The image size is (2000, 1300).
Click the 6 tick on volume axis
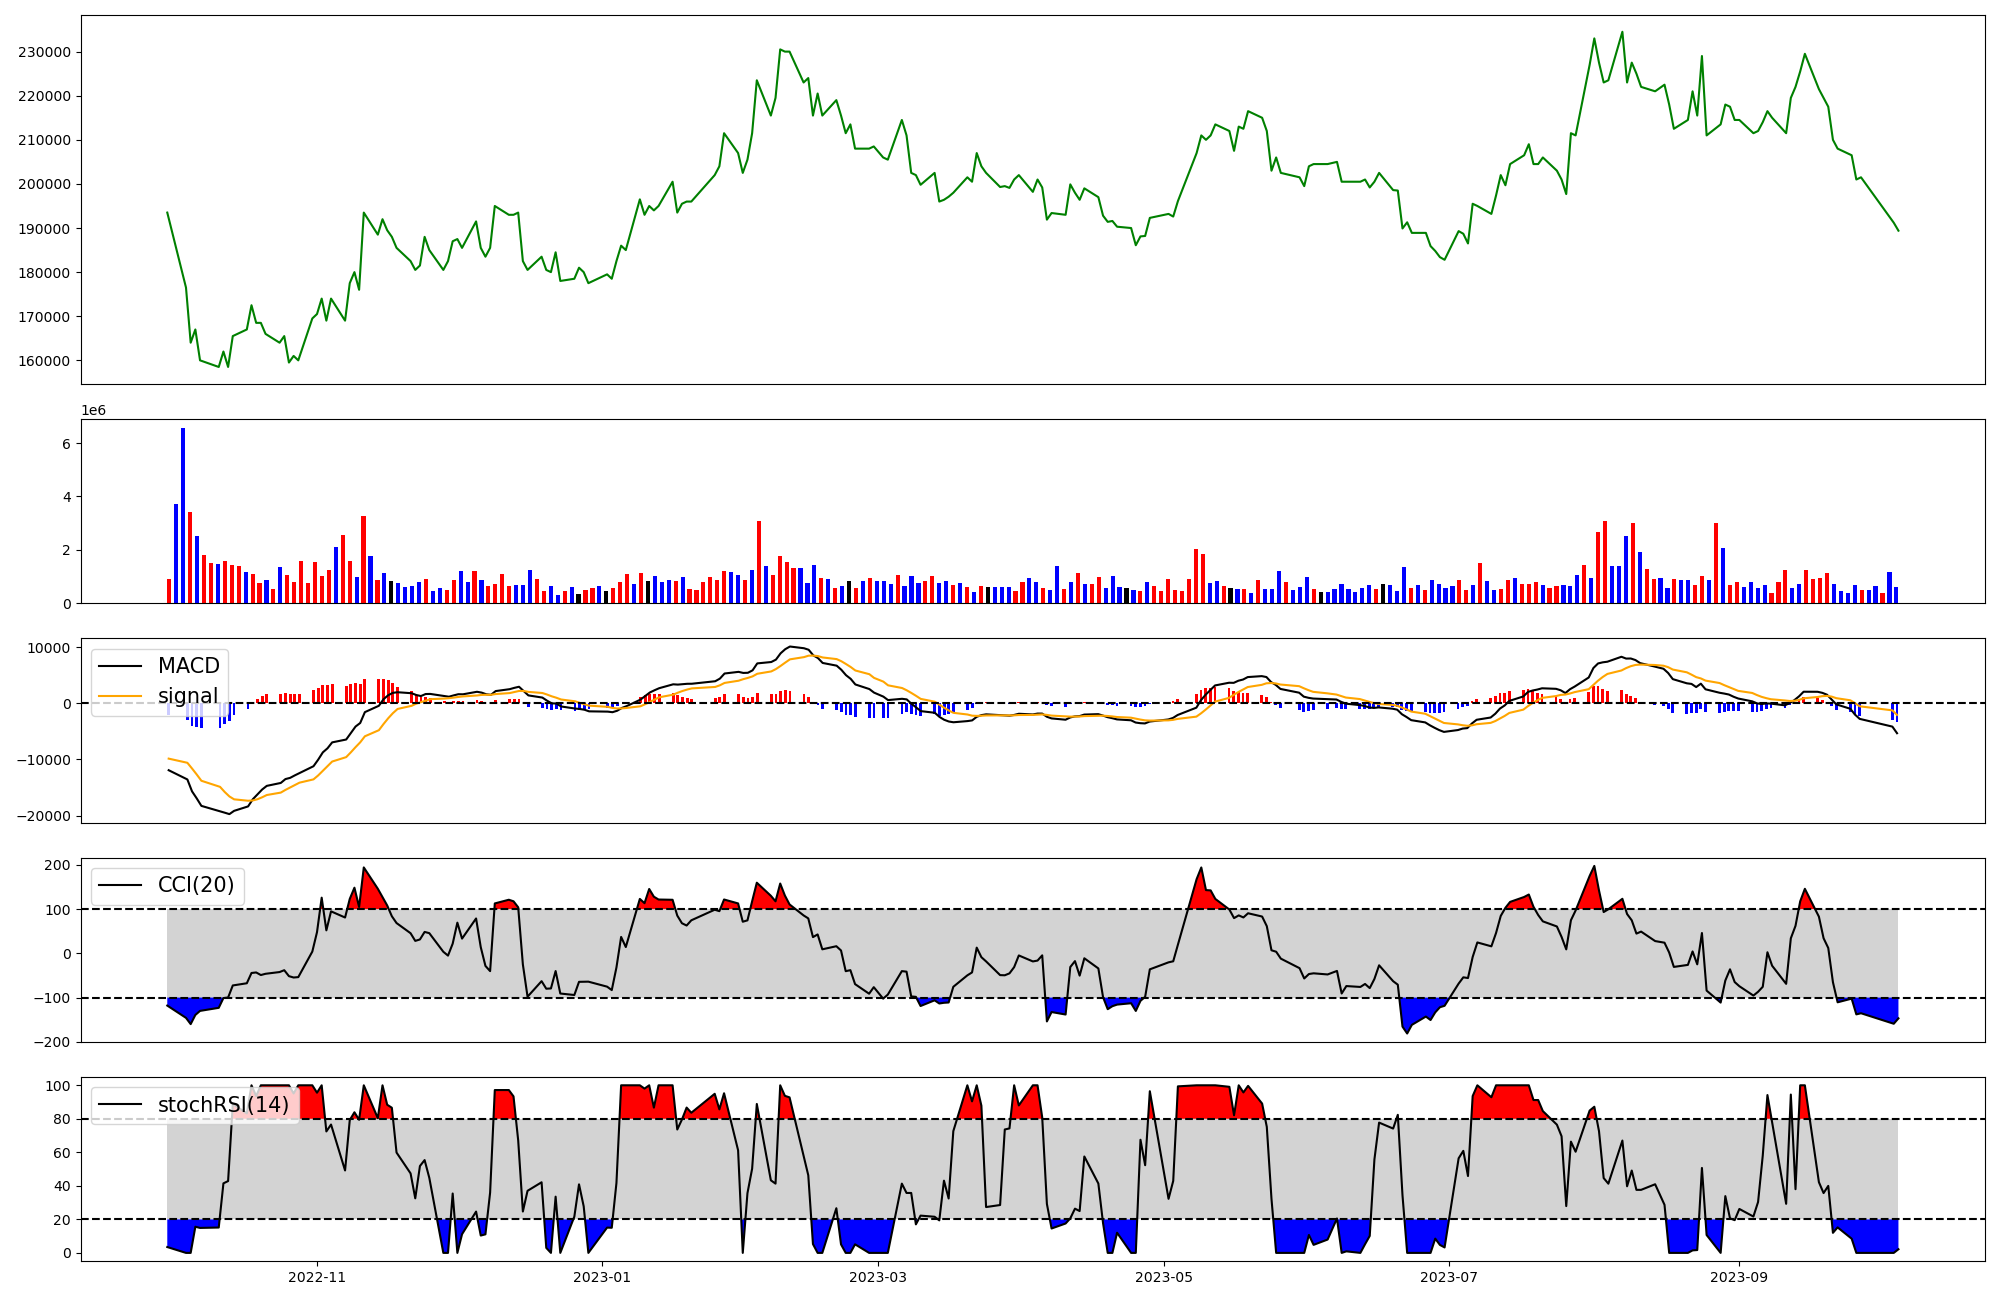(x=66, y=444)
